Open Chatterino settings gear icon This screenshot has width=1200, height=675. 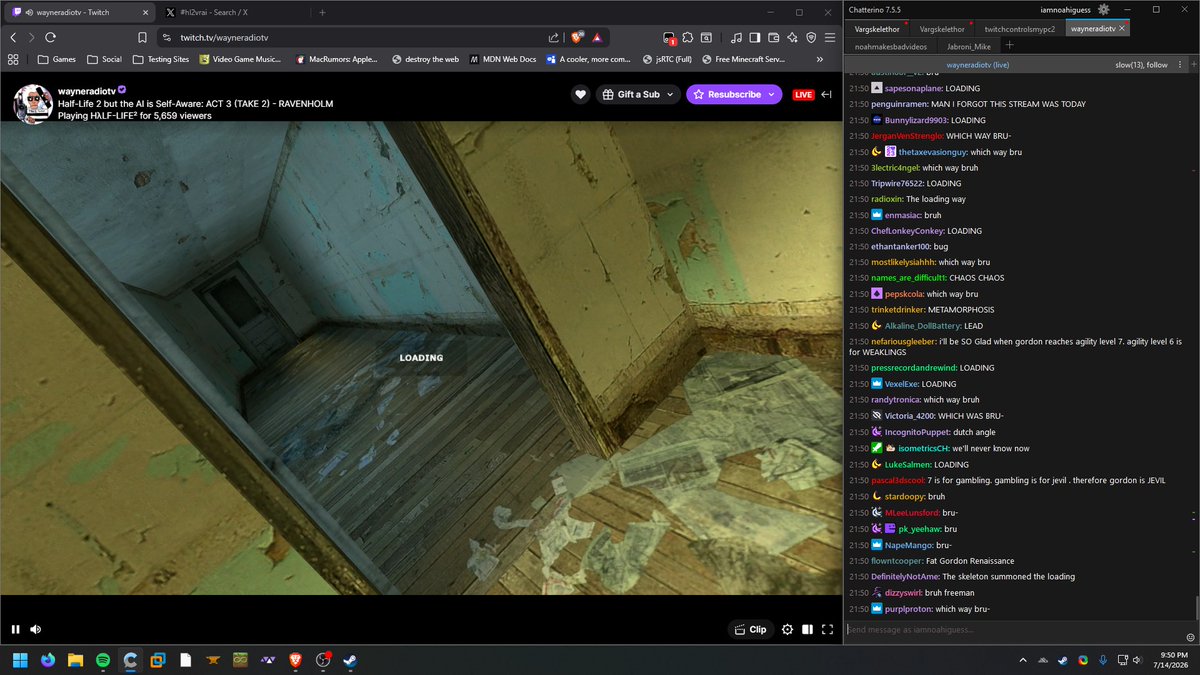pos(1103,9)
